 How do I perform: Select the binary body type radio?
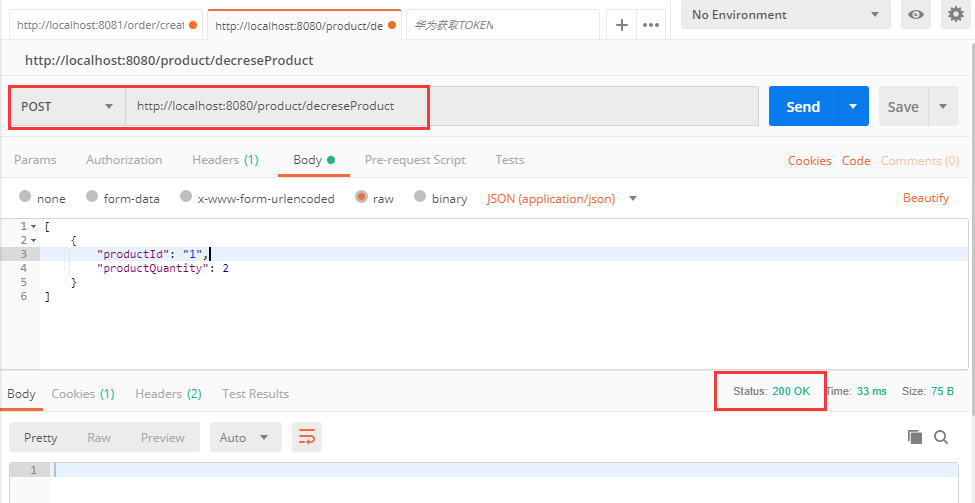tap(420, 196)
